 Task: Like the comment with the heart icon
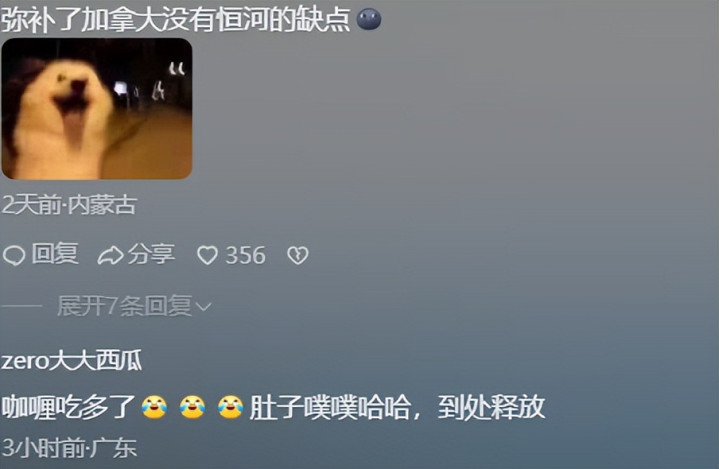click(x=207, y=255)
